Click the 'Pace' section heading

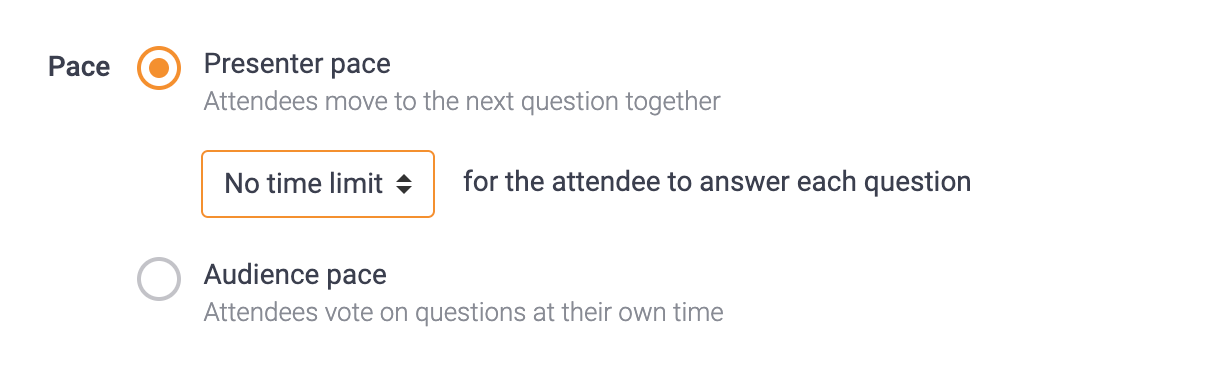(79, 67)
